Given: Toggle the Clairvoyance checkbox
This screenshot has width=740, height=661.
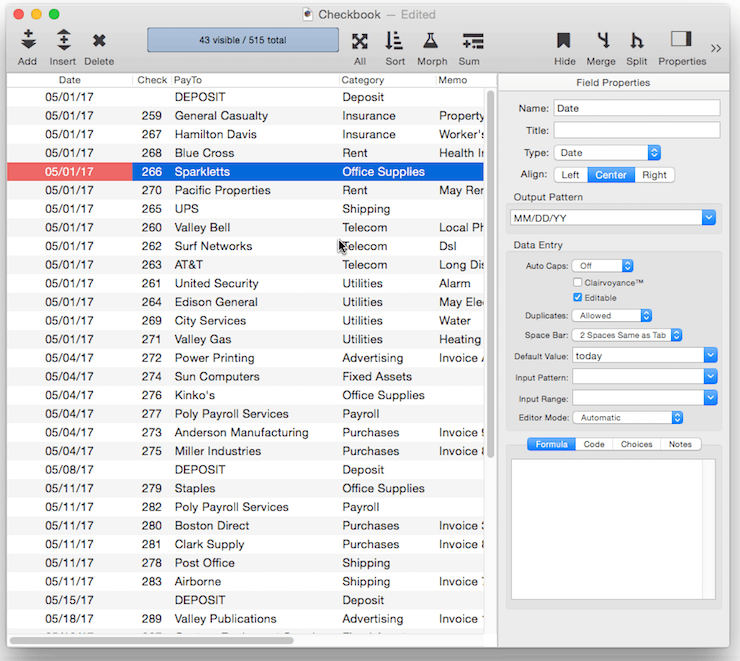Looking at the screenshot, I should pos(577,282).
